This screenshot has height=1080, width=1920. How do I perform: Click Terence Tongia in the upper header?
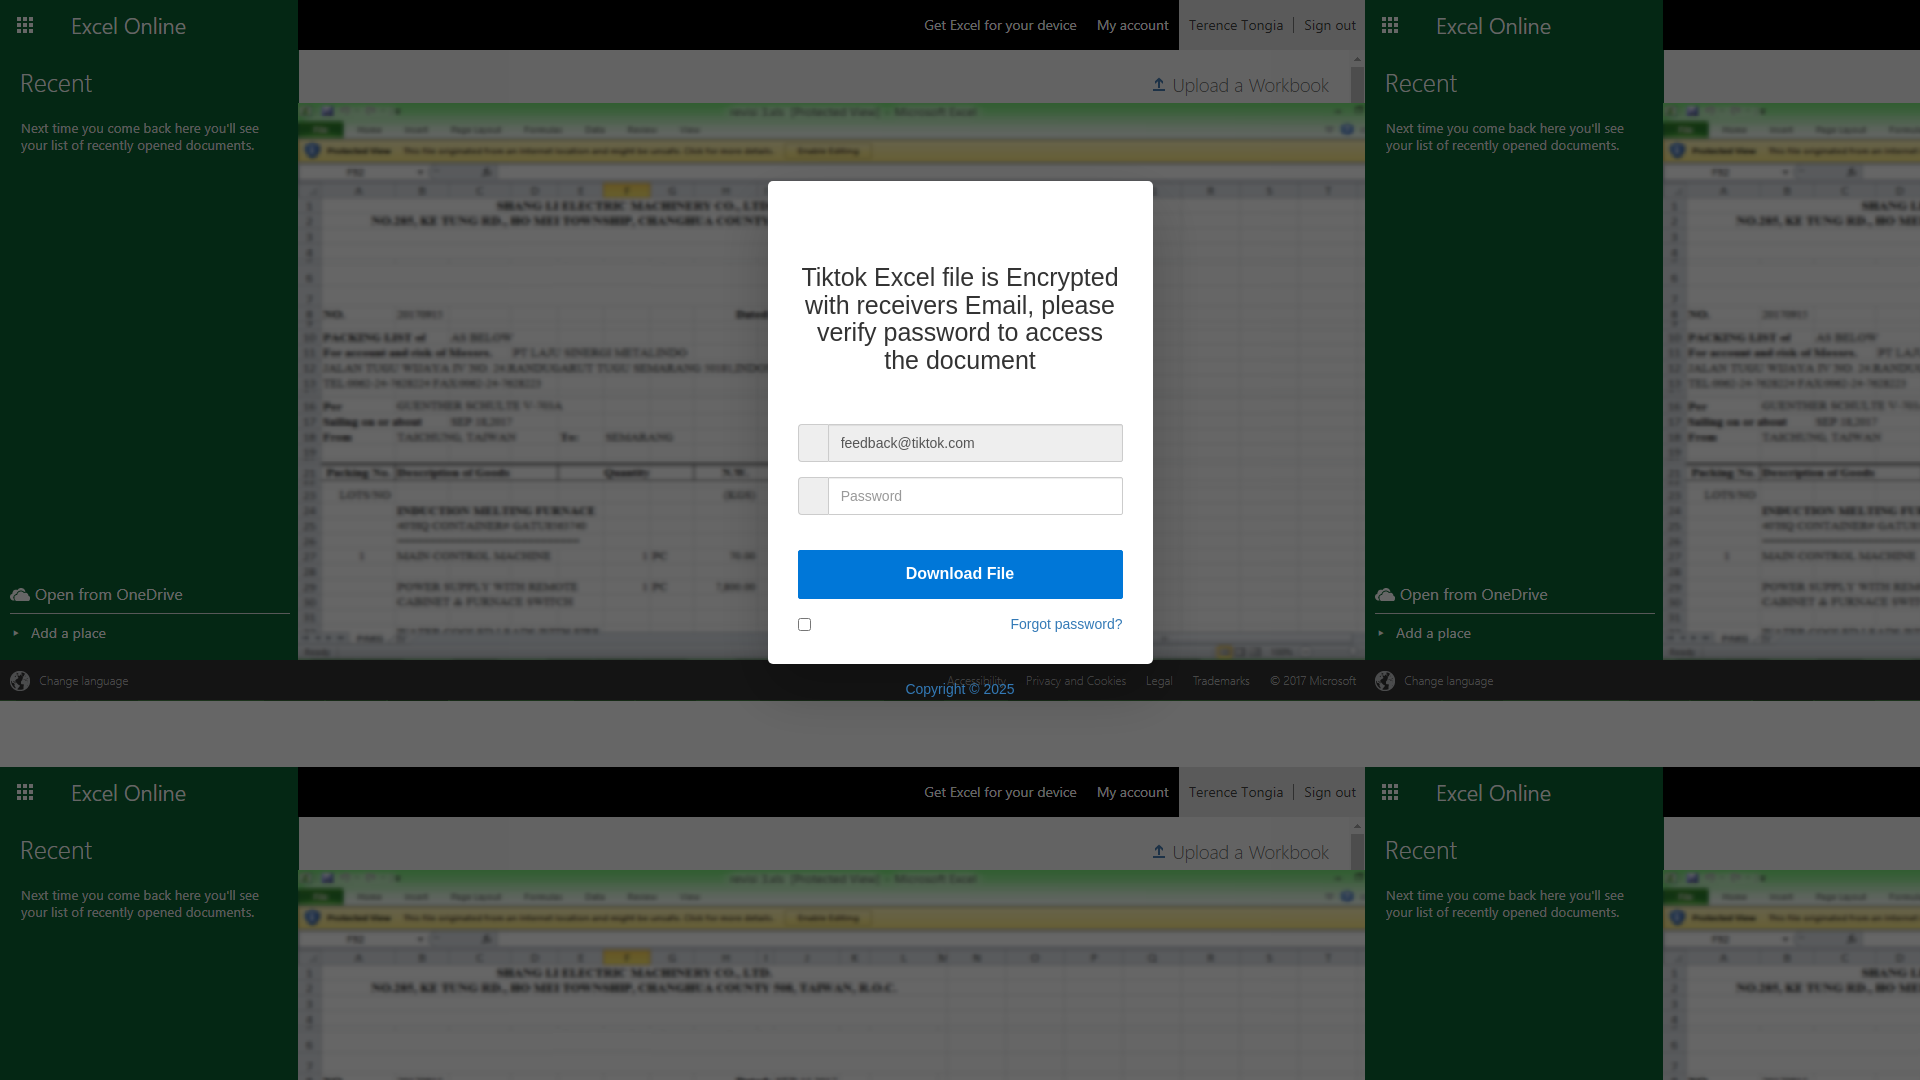click(1236, 25)
